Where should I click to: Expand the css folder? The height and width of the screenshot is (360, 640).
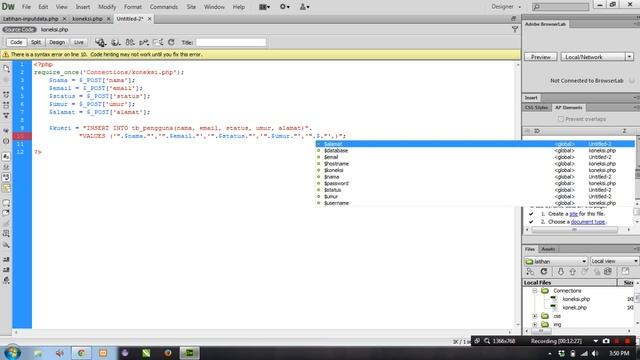pyautogui.click(x=535, y=316)
